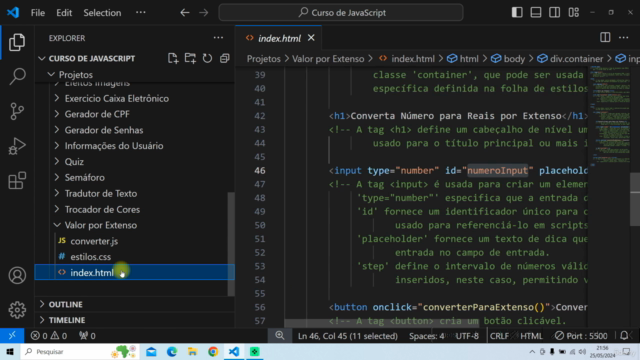
Task: Open the Extensions view
Action: [17, 180]
